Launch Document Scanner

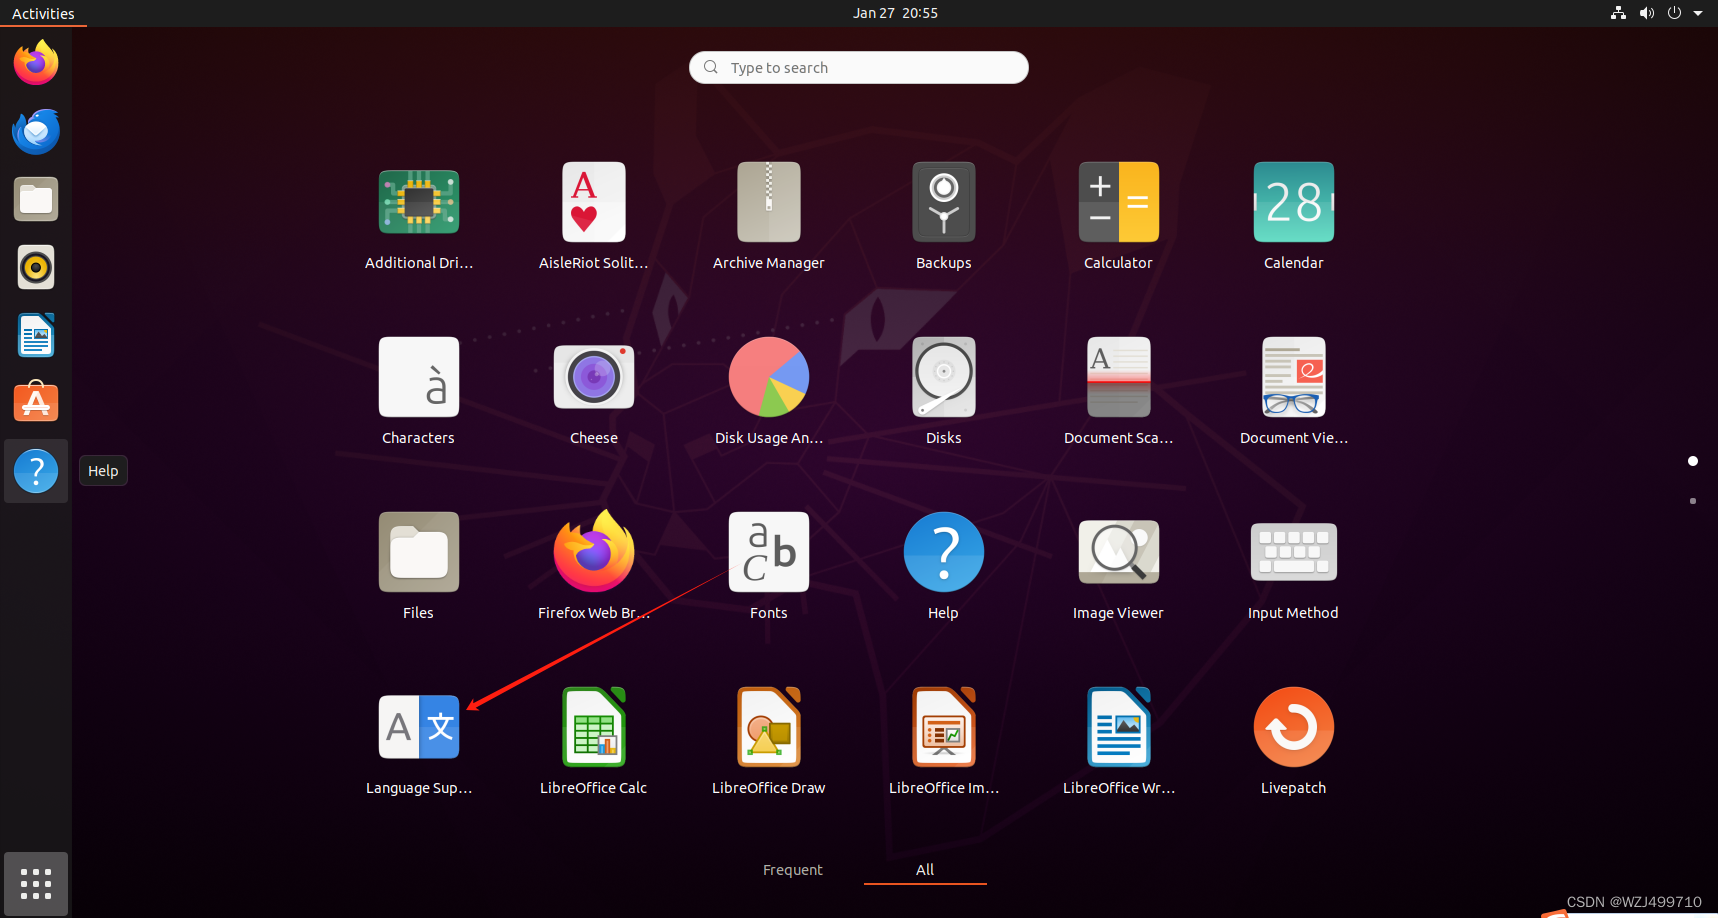[1119, 378]
